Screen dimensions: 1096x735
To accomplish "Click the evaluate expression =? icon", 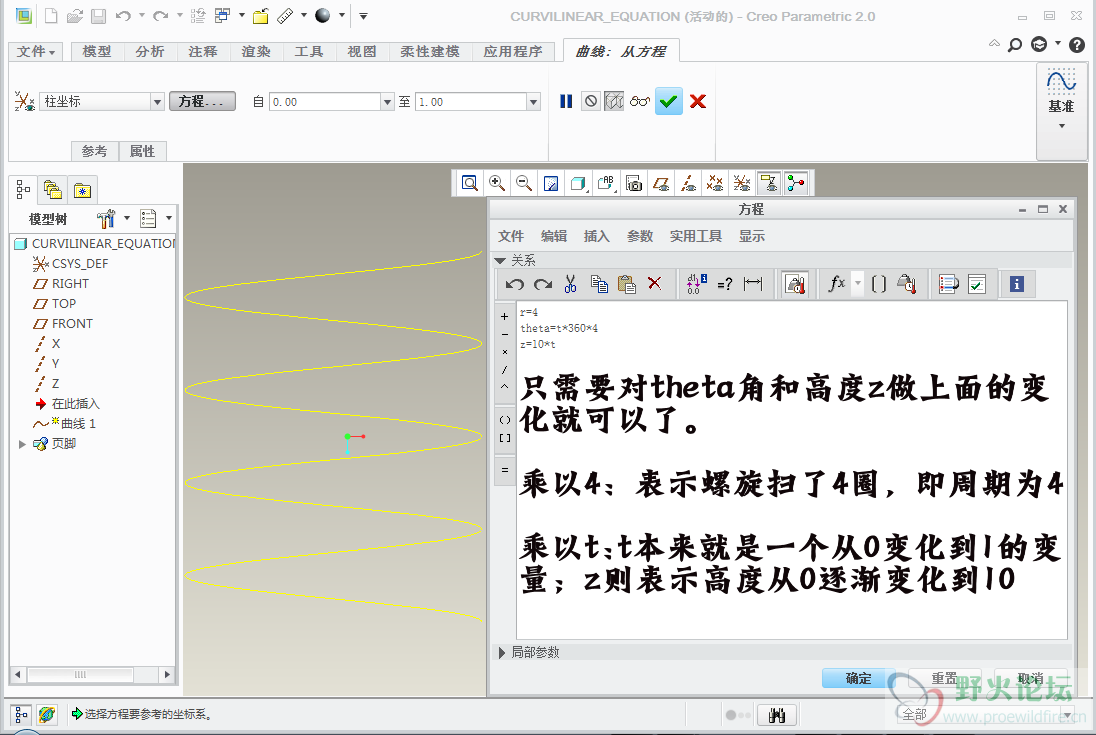I will (725, 284).
